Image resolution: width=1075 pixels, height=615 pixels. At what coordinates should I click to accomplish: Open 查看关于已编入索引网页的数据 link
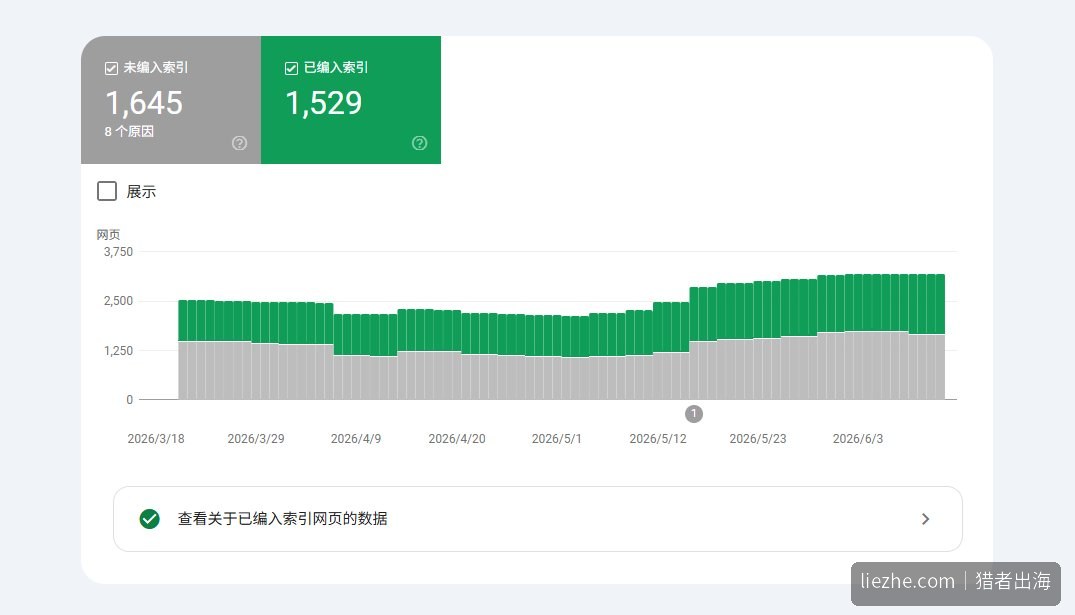coord(538,519)
